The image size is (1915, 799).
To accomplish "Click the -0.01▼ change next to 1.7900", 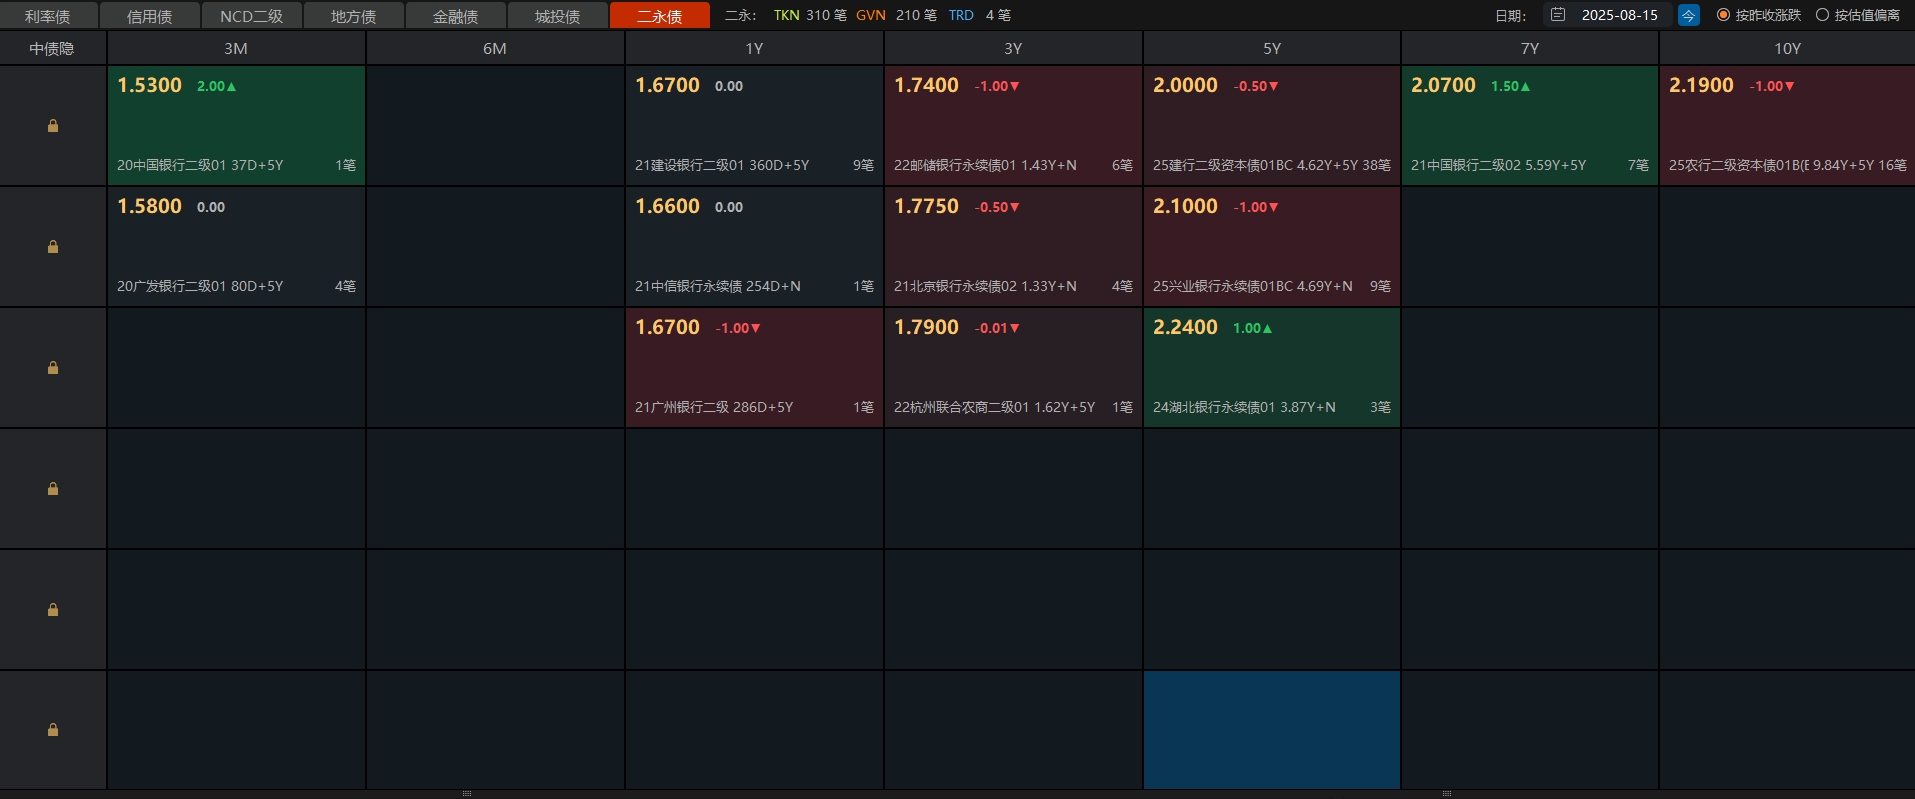I will [x=998, y=329].
